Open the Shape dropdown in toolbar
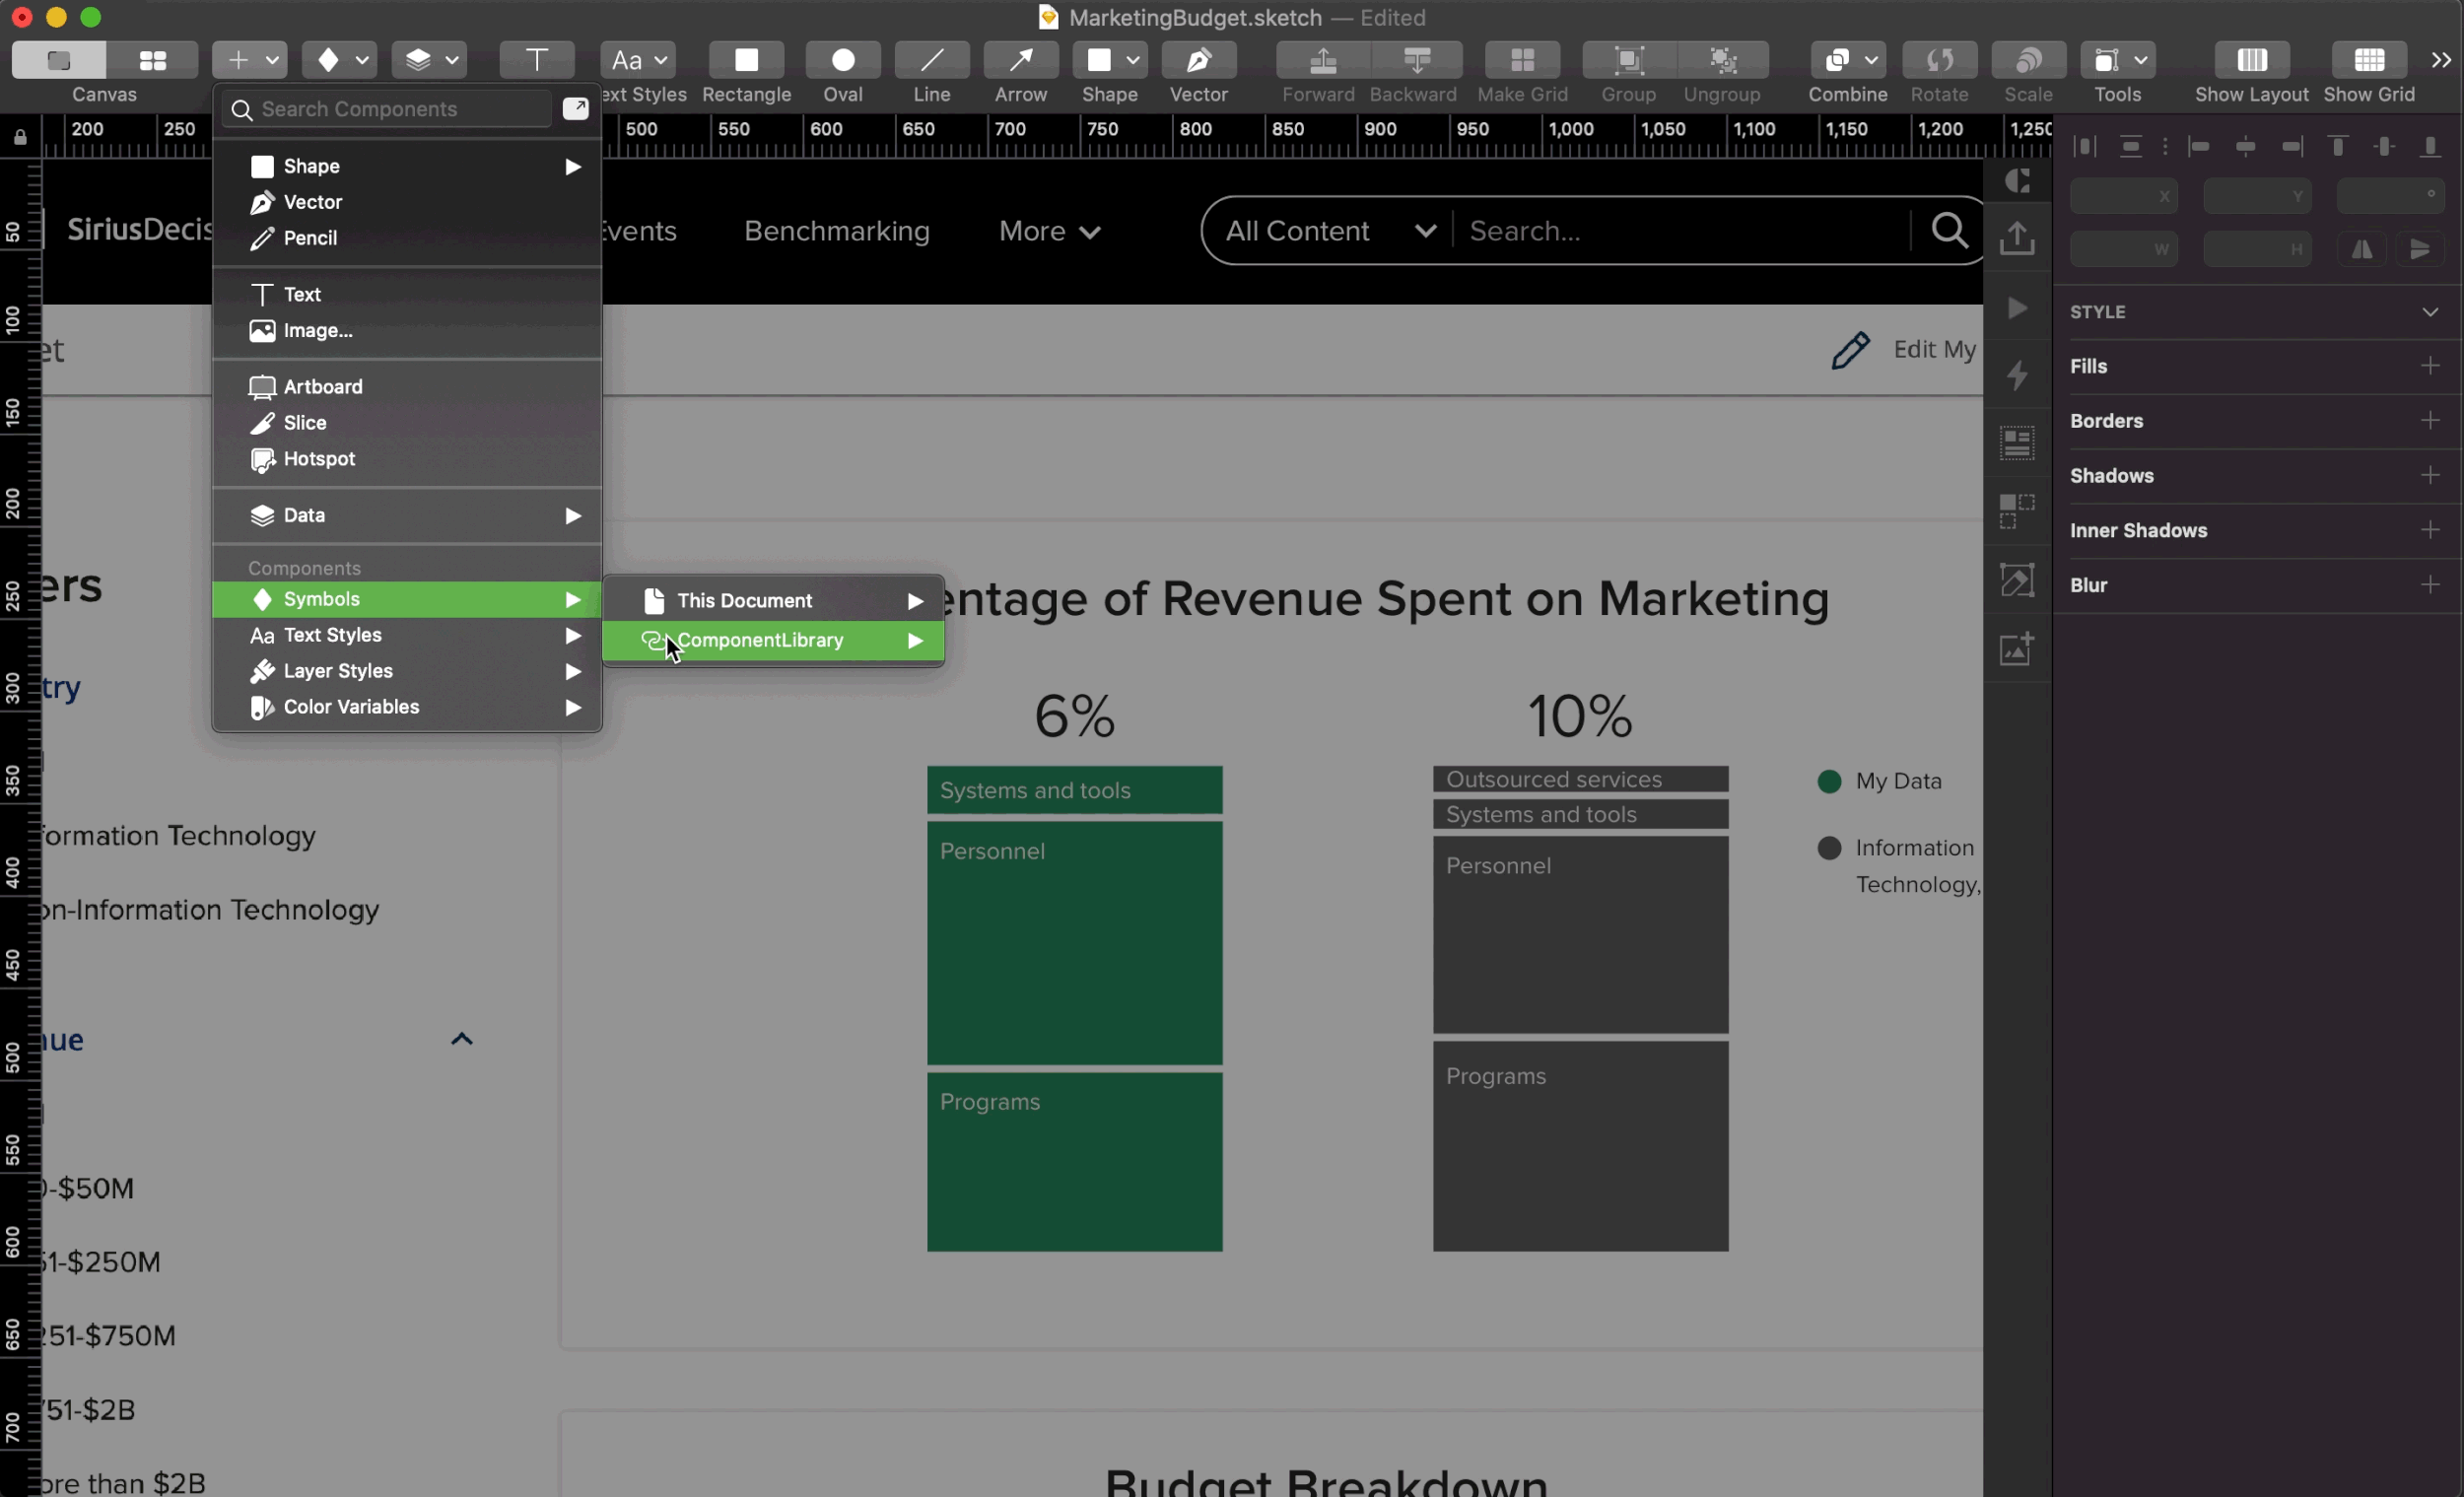 pos(1109,60)
